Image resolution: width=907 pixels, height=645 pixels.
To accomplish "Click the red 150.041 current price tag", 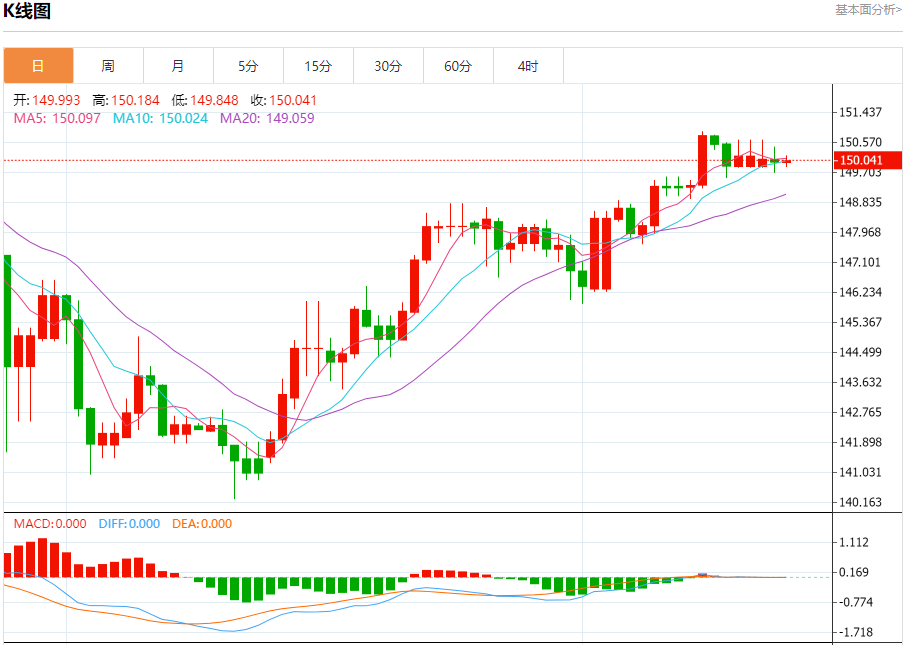I will point(867,160).
